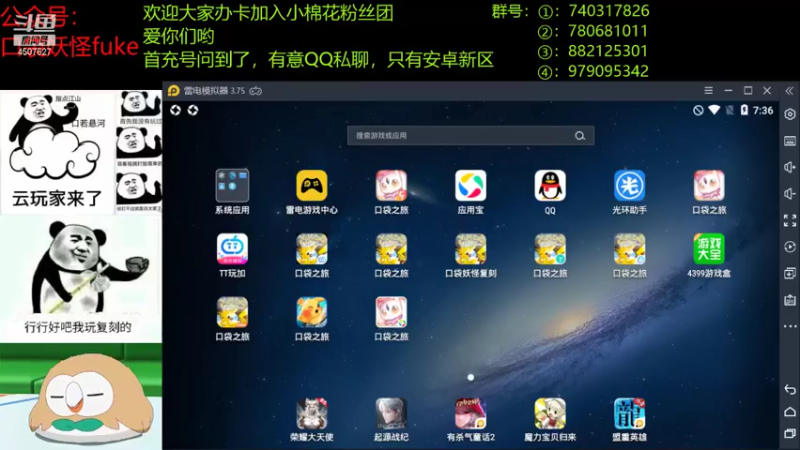Decrease volume using lower speaker icon
This screenshot has width=800, height=450.
pyautogui.click(x=790, y=194)
